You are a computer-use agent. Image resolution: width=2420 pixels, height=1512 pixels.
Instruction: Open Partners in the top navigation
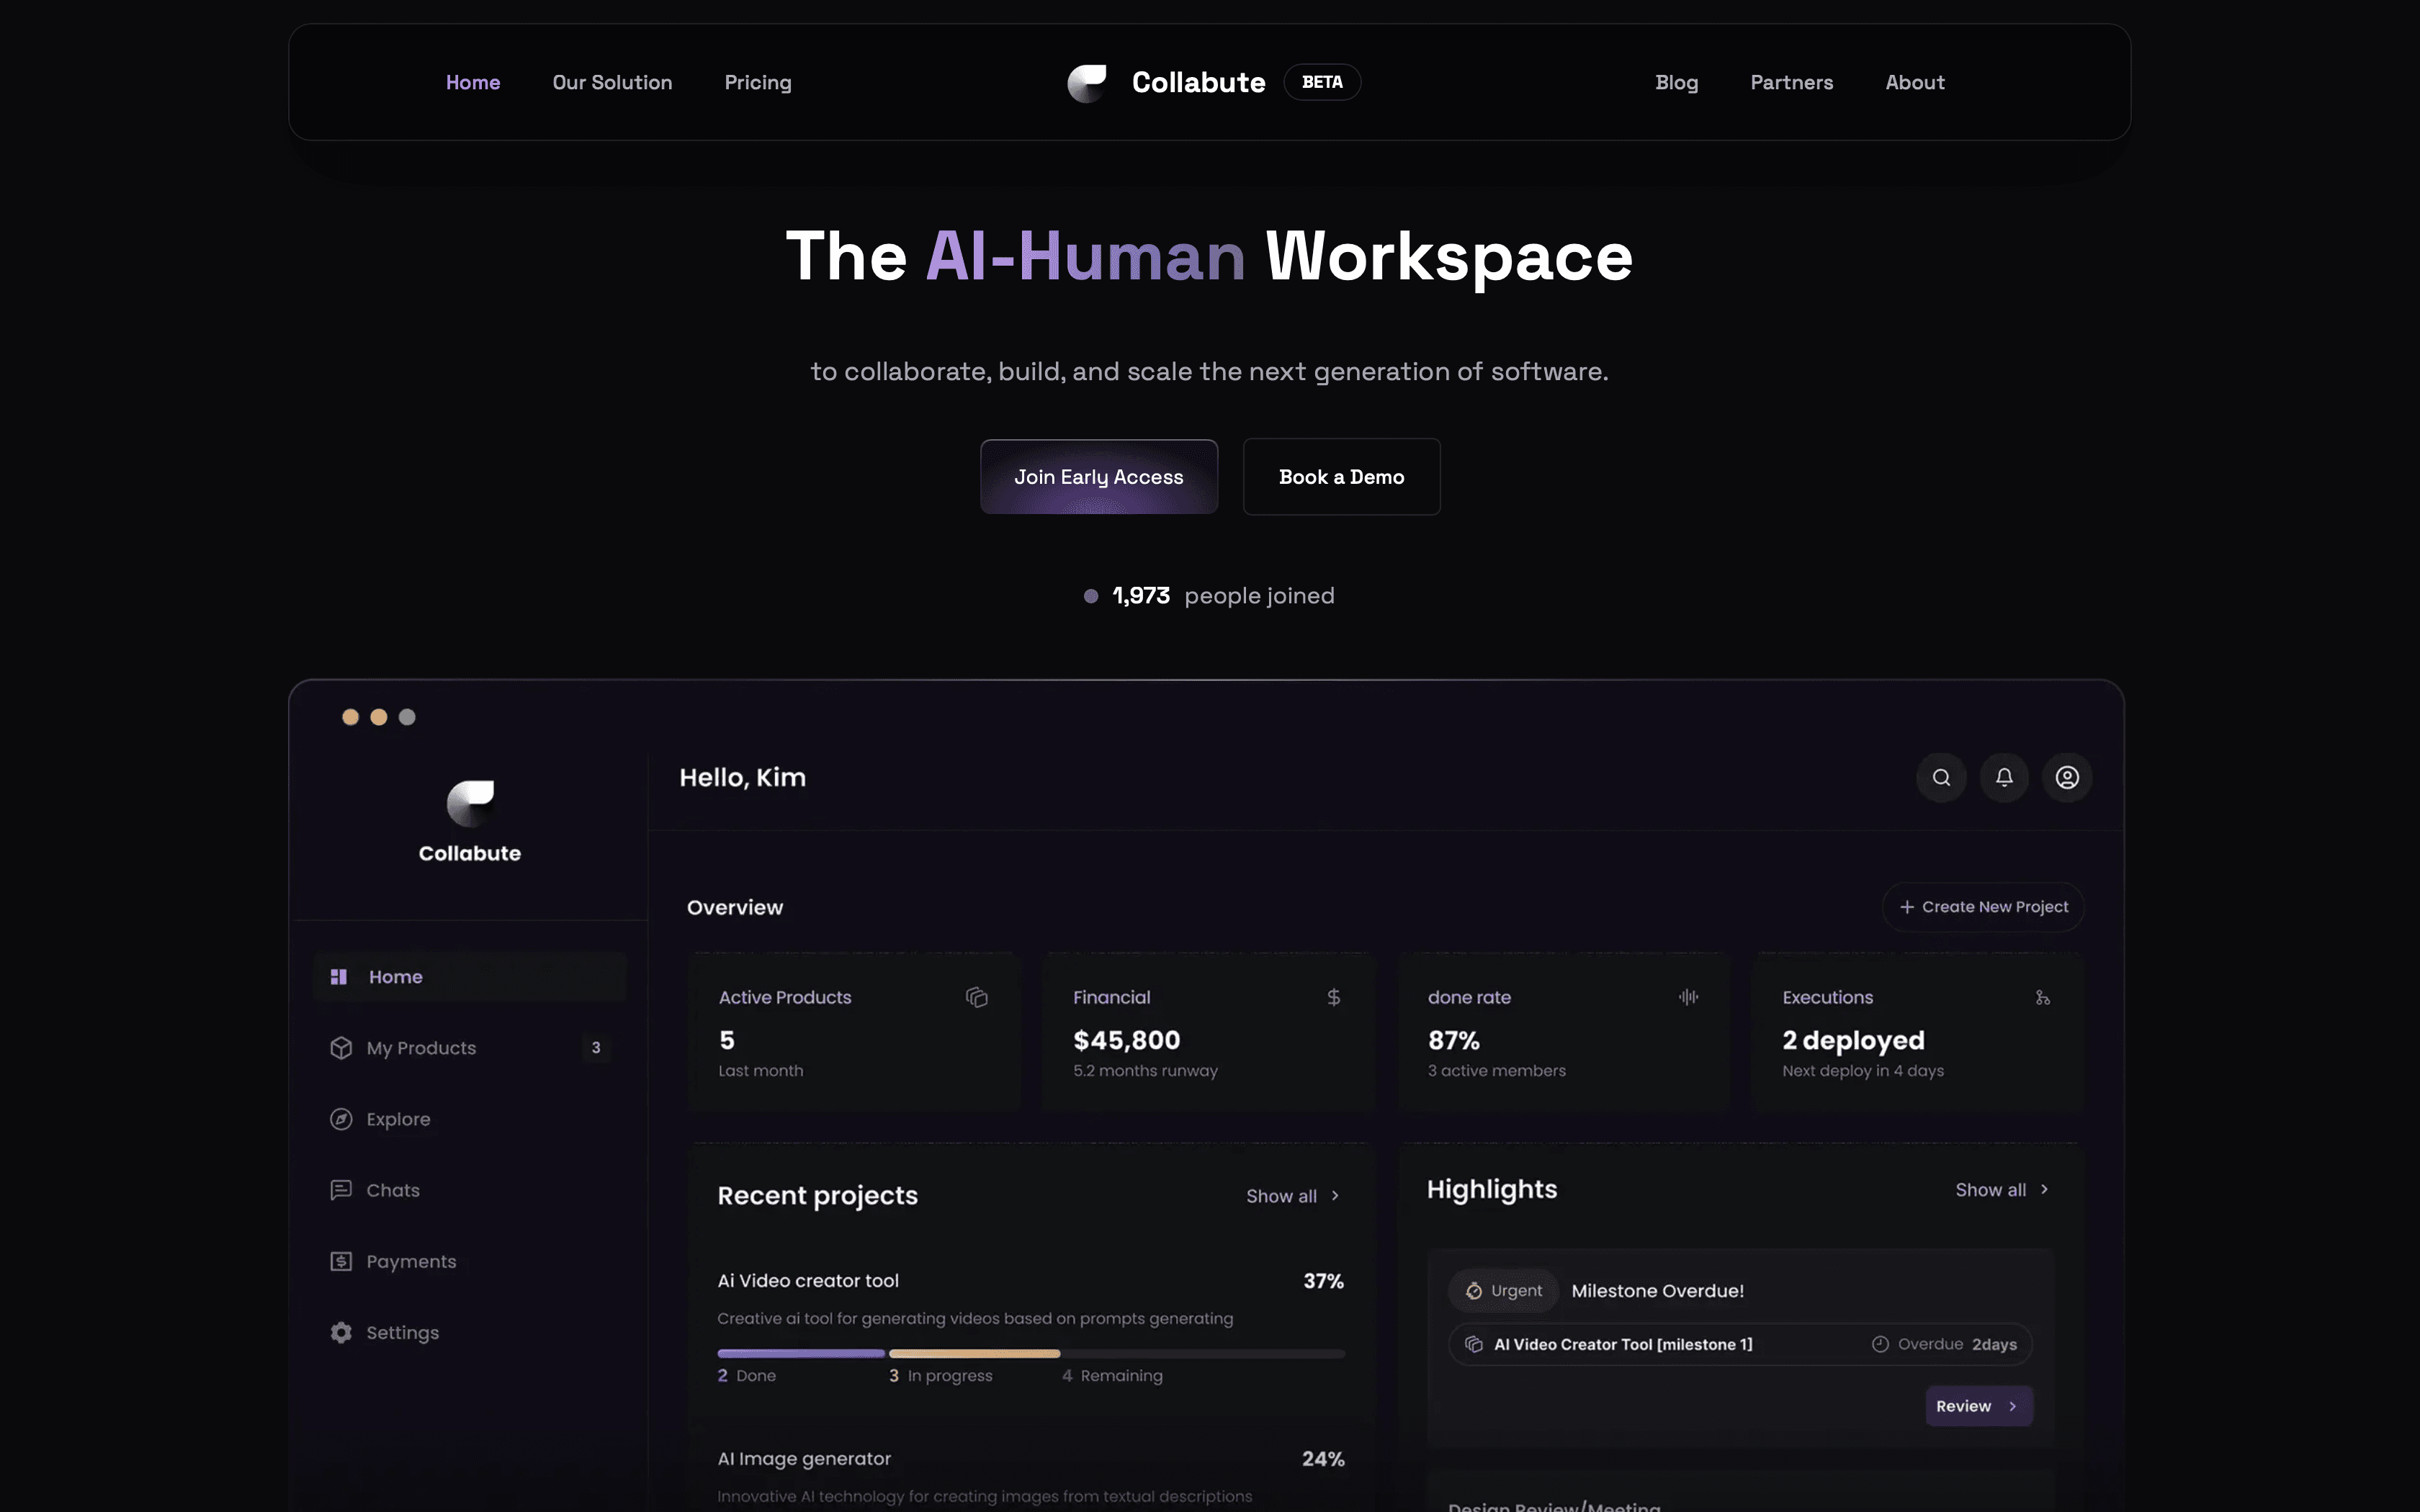[x=1792, y=83]
